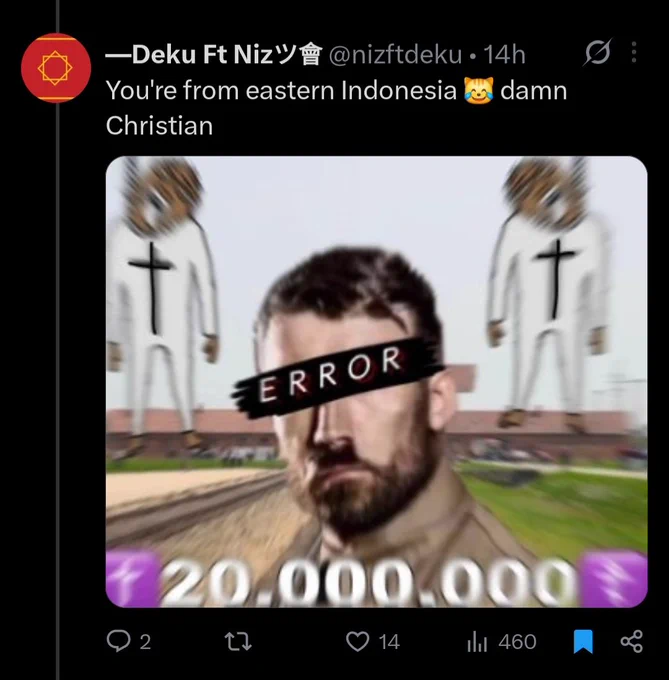Click the 460 views count
This screenshot has width=669, height=680.
click(518, 642)
